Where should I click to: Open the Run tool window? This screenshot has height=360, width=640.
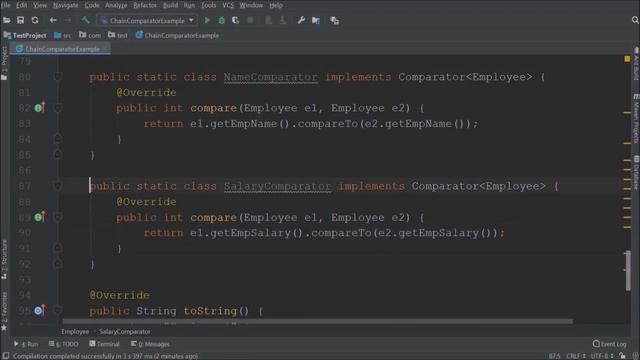(26, 344)
